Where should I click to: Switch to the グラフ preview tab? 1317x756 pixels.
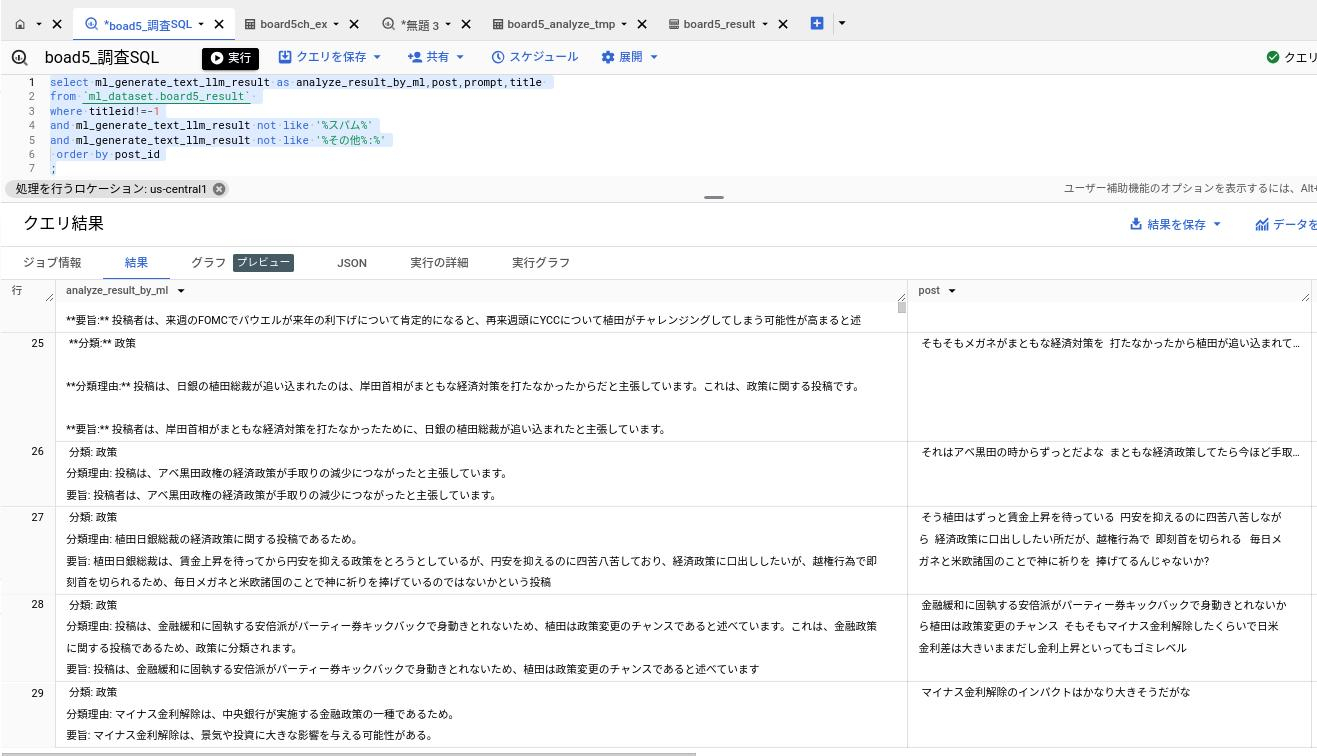coord(242,262)
